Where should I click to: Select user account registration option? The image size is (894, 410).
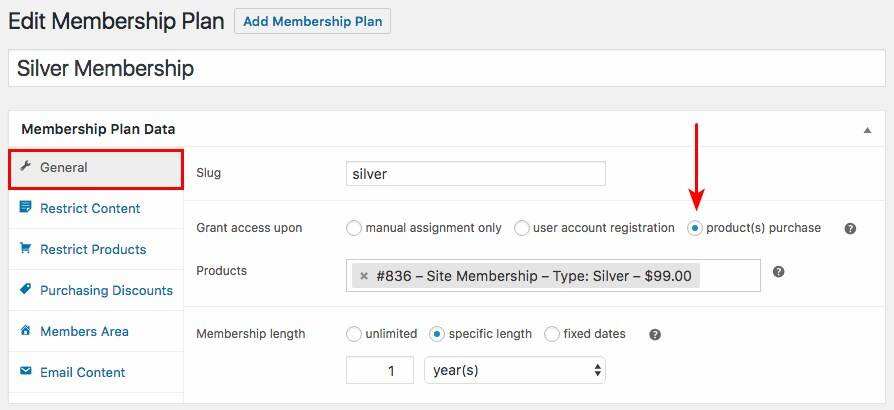click(x=522, y=228)
